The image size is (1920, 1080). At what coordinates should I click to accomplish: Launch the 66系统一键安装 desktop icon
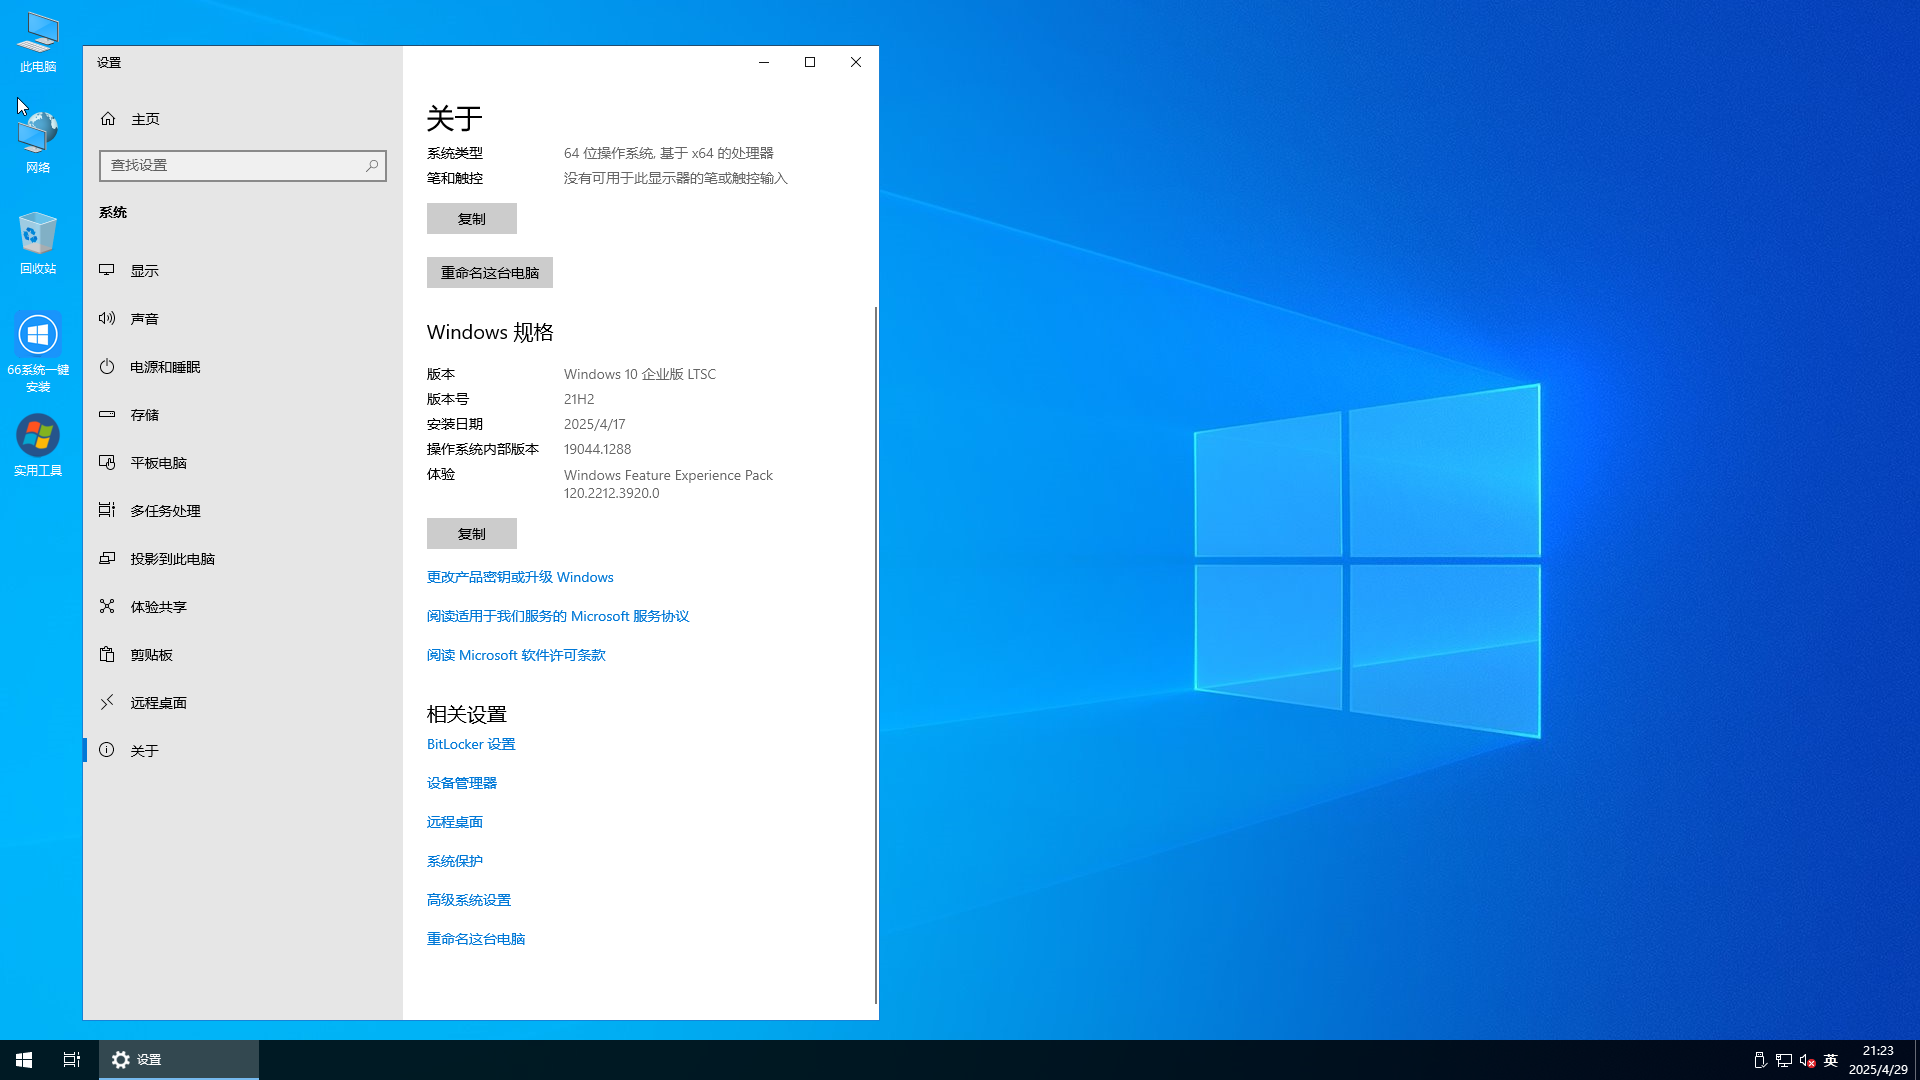[x=38, y=352]
